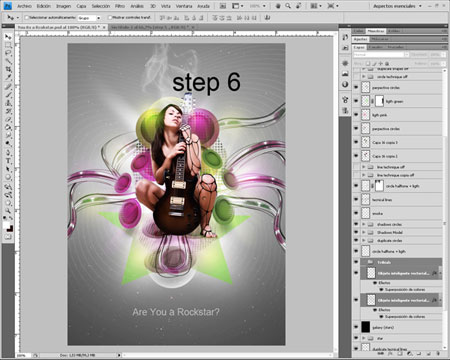Open the Archivo menu
The width and height of the screenshot is (450, 360).
coord(24,6)
